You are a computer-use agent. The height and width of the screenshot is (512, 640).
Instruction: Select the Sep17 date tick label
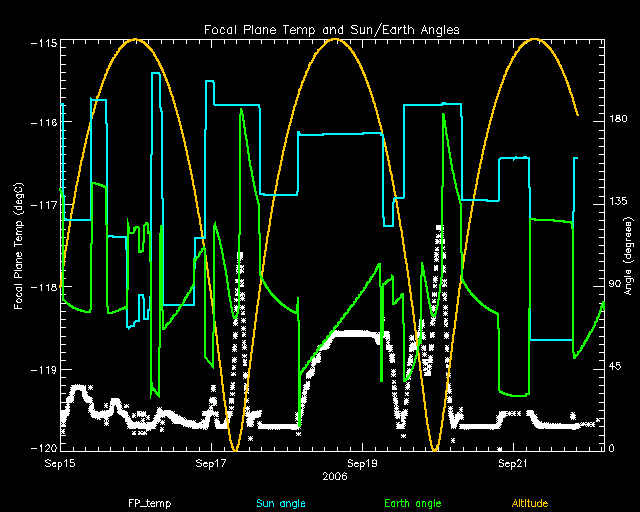(x=211, y=464)
